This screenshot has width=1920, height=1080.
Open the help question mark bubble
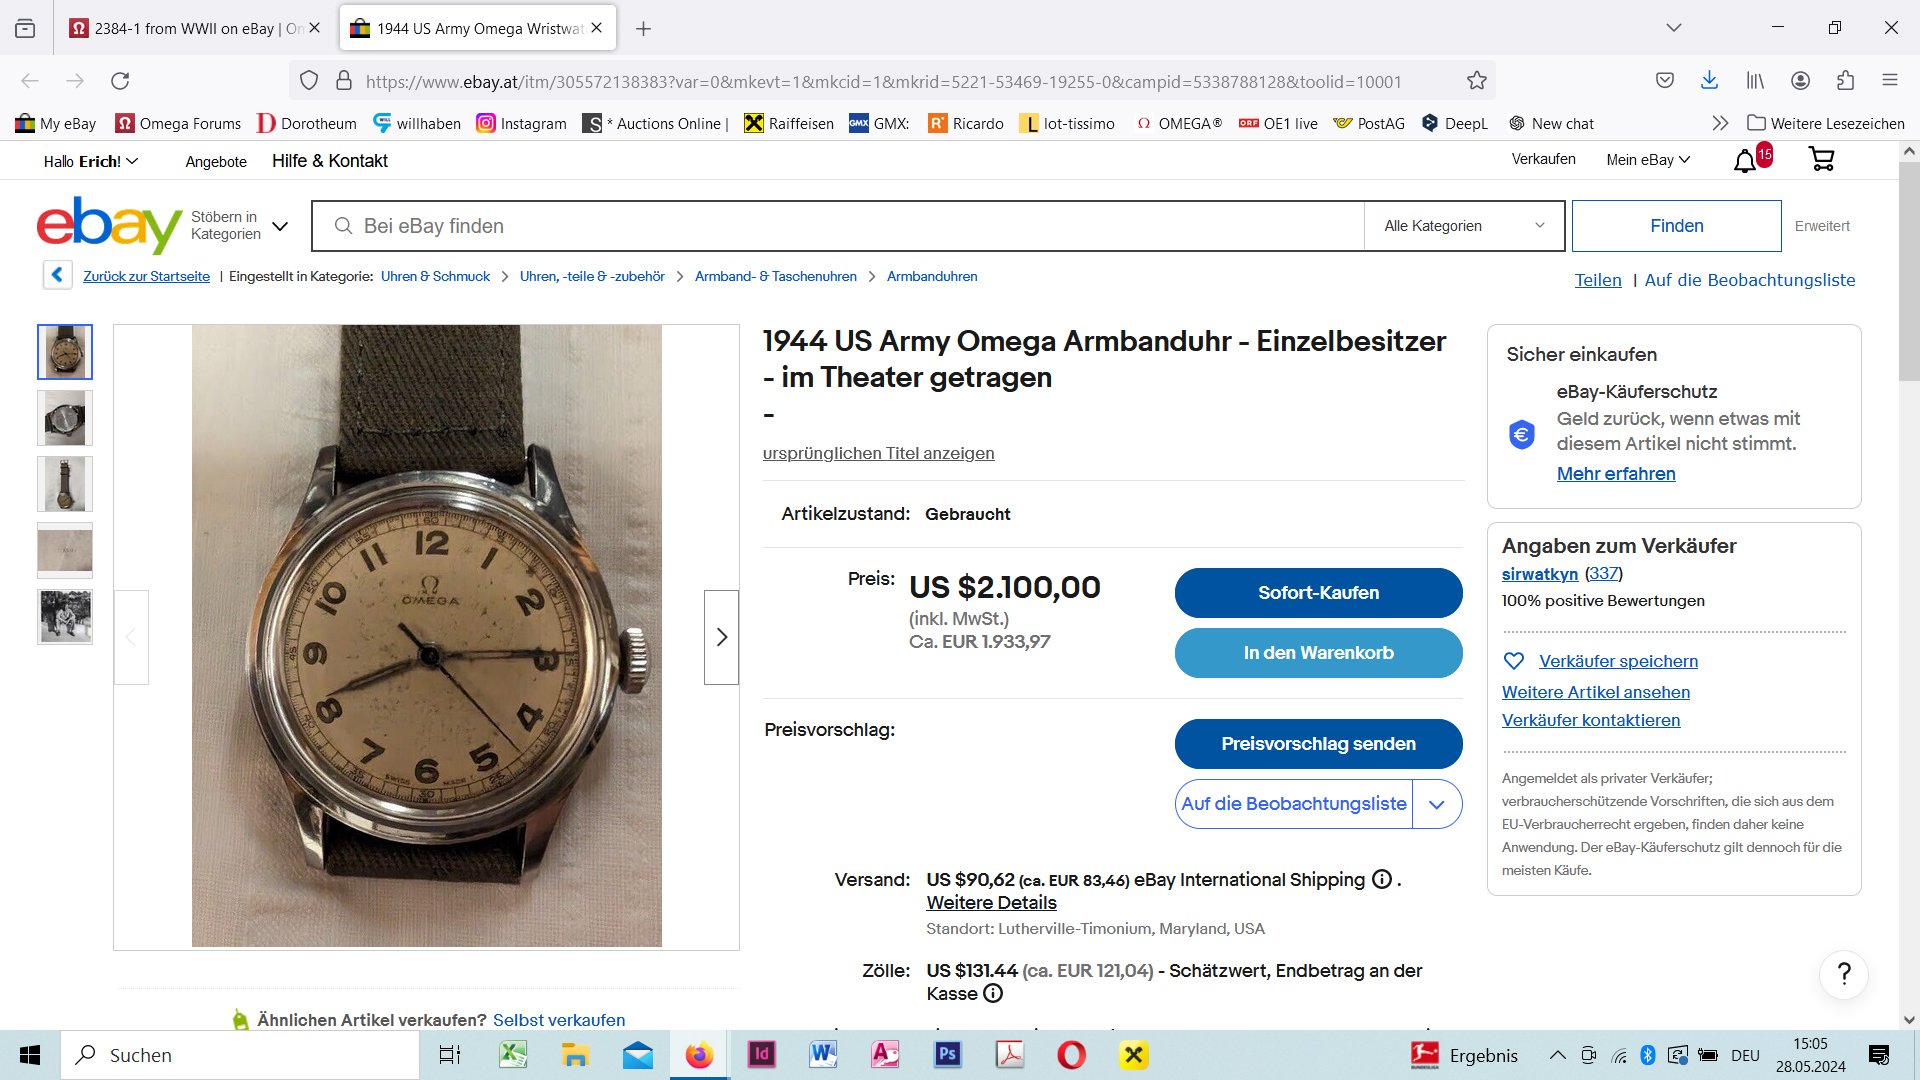point(1844,974)
